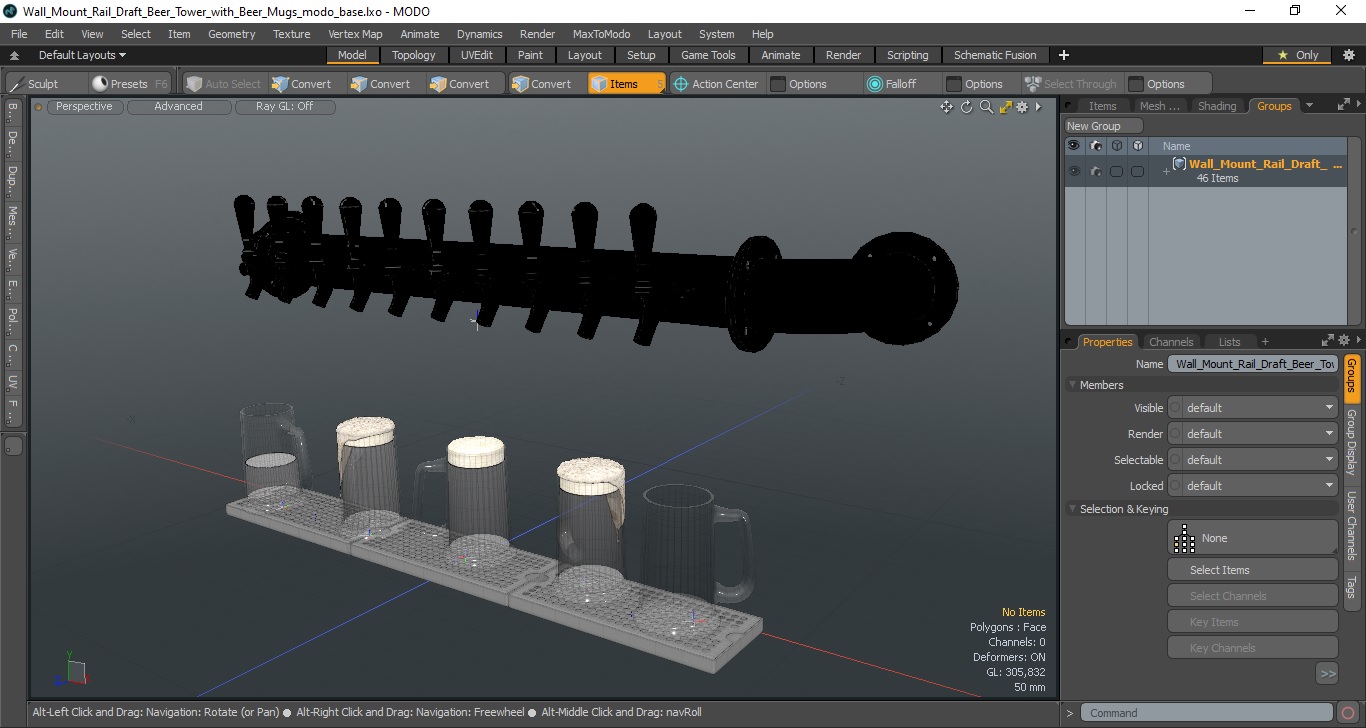The width and height of the screenshot is (1366, 728).
Task: Click the eye column header in Groups
Action: click(1074, 146)
